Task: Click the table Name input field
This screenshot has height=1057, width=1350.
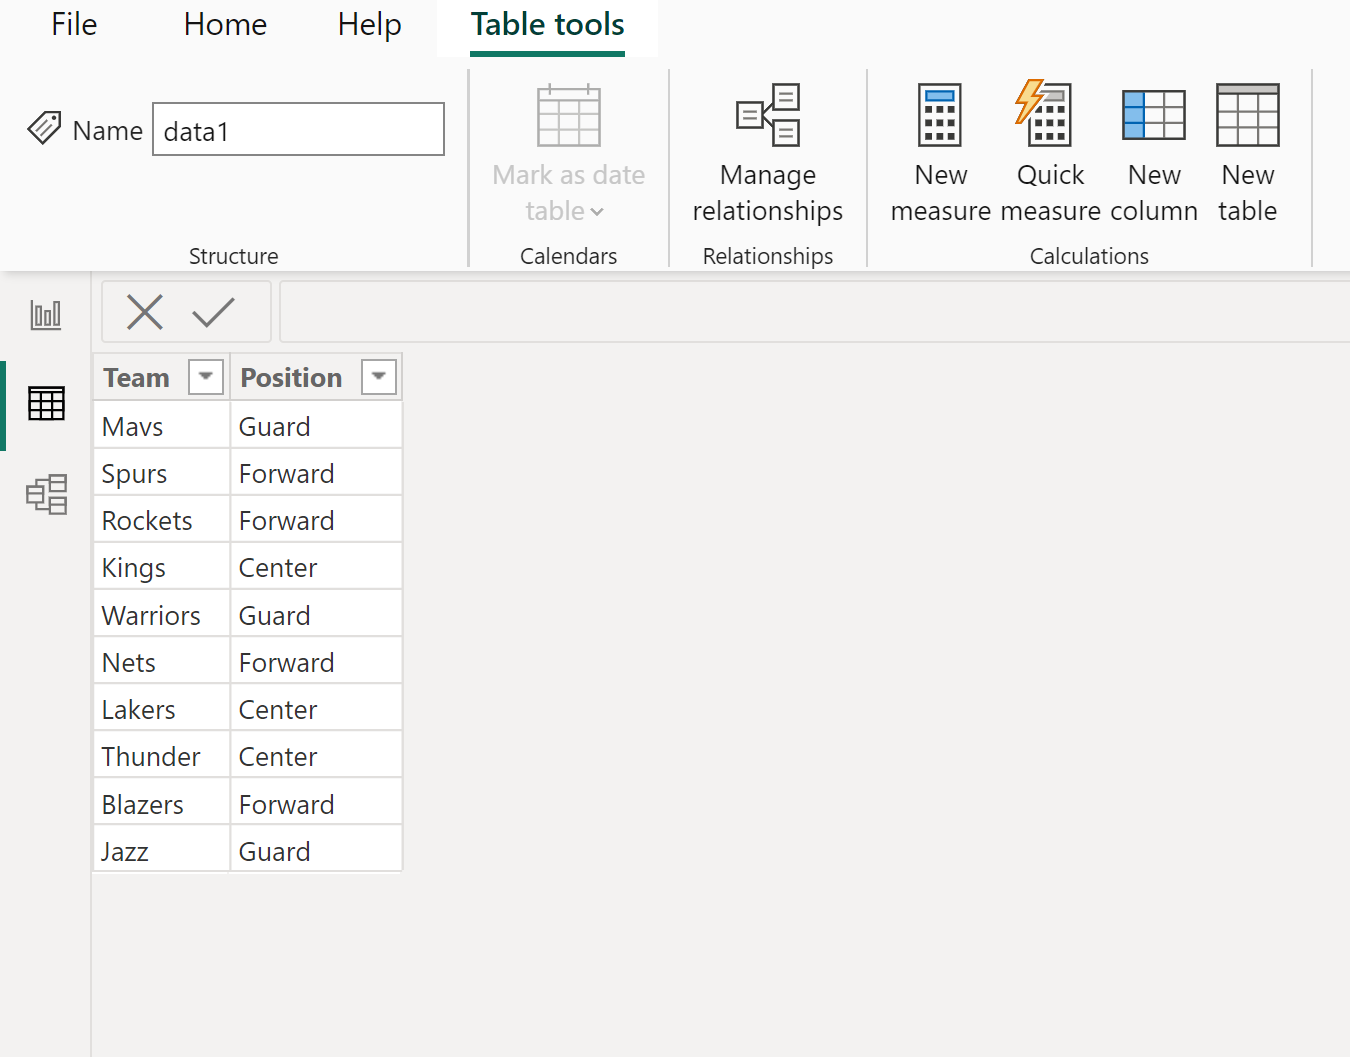Action: [x=298, y=129]
